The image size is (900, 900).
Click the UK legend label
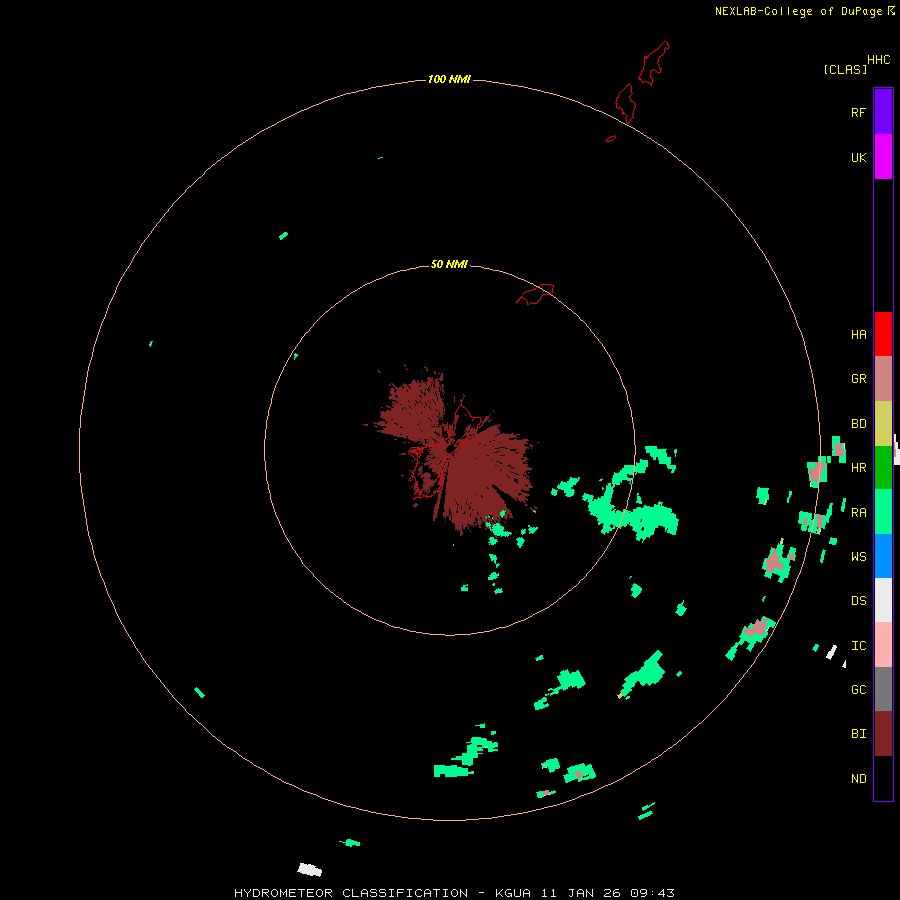859,158
